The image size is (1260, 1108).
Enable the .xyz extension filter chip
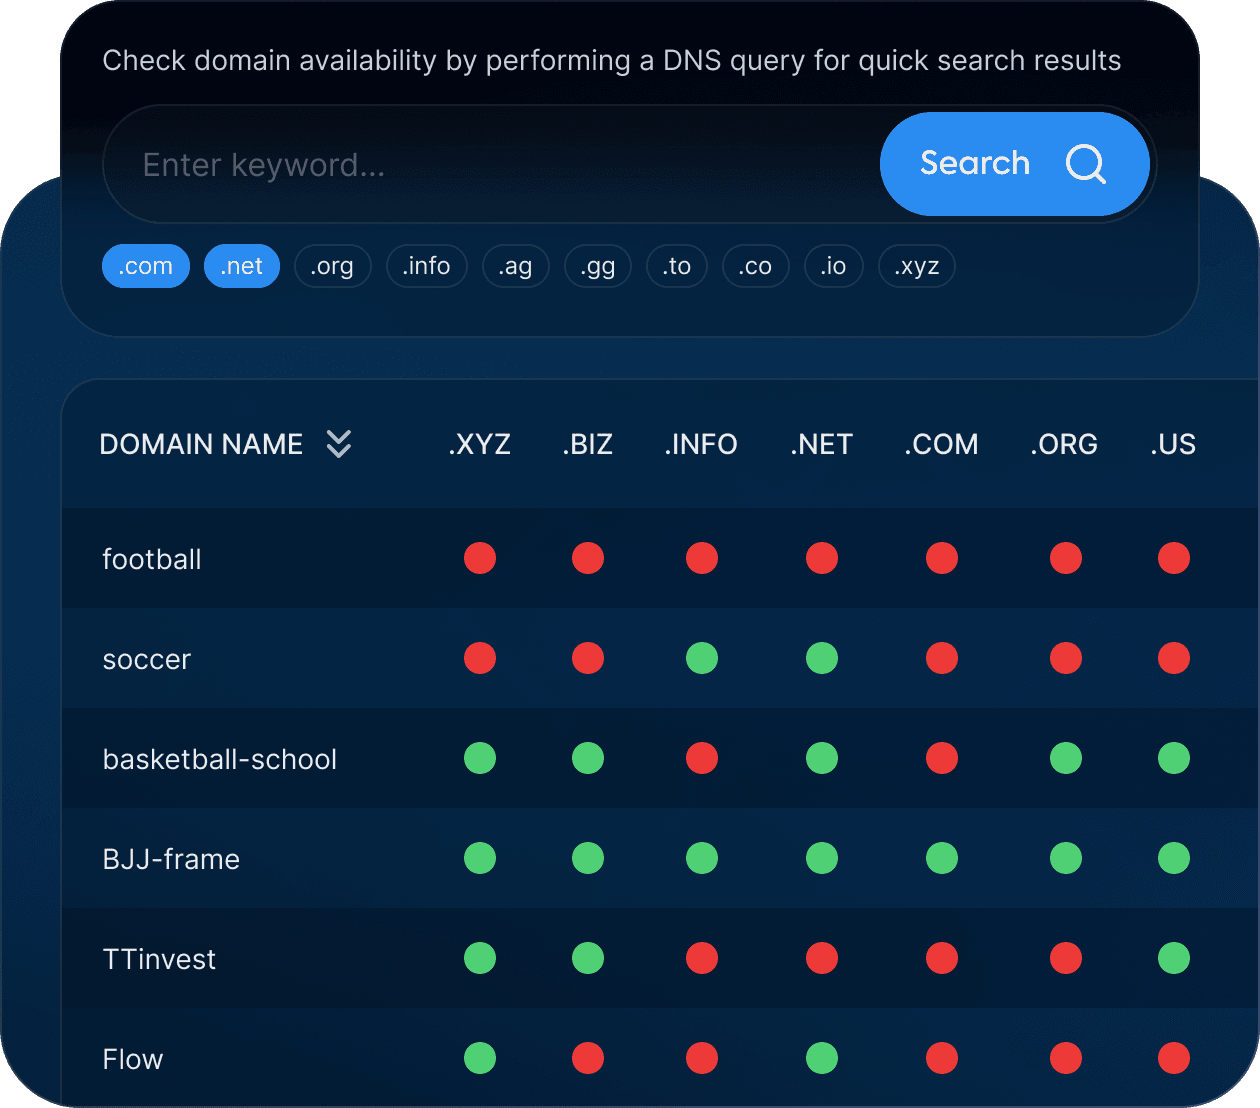coord(917,266)
